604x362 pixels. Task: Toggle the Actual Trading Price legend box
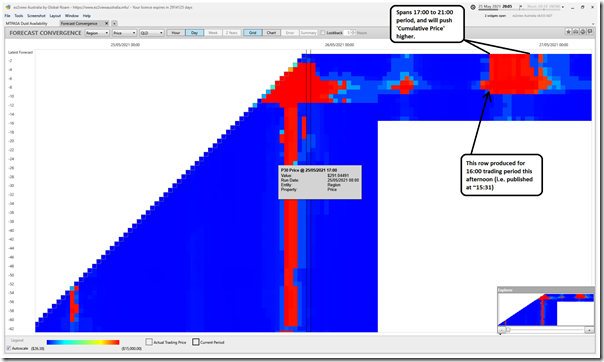(149, 342)
